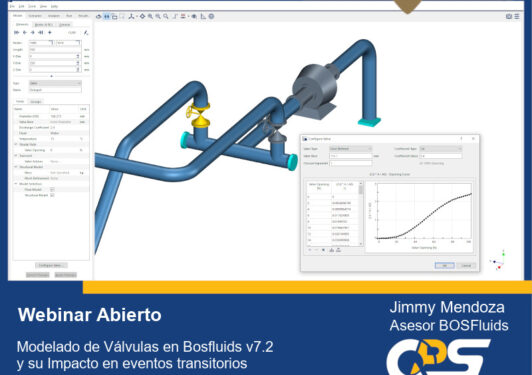Click the axis orientation icon in toolbar

click(x=131, y=16)
